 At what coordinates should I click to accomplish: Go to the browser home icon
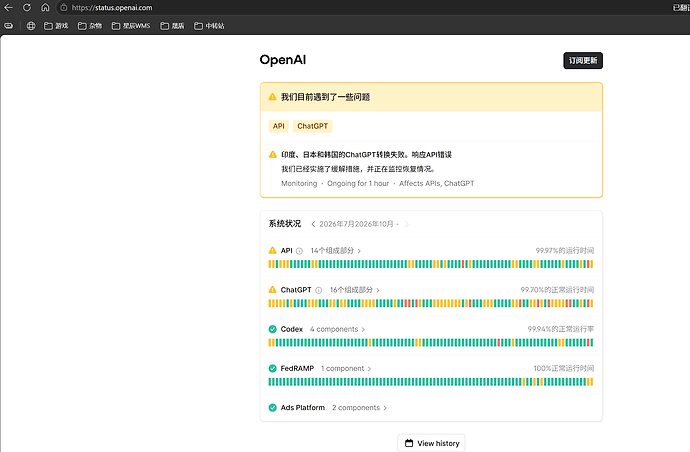pos(45,7)
